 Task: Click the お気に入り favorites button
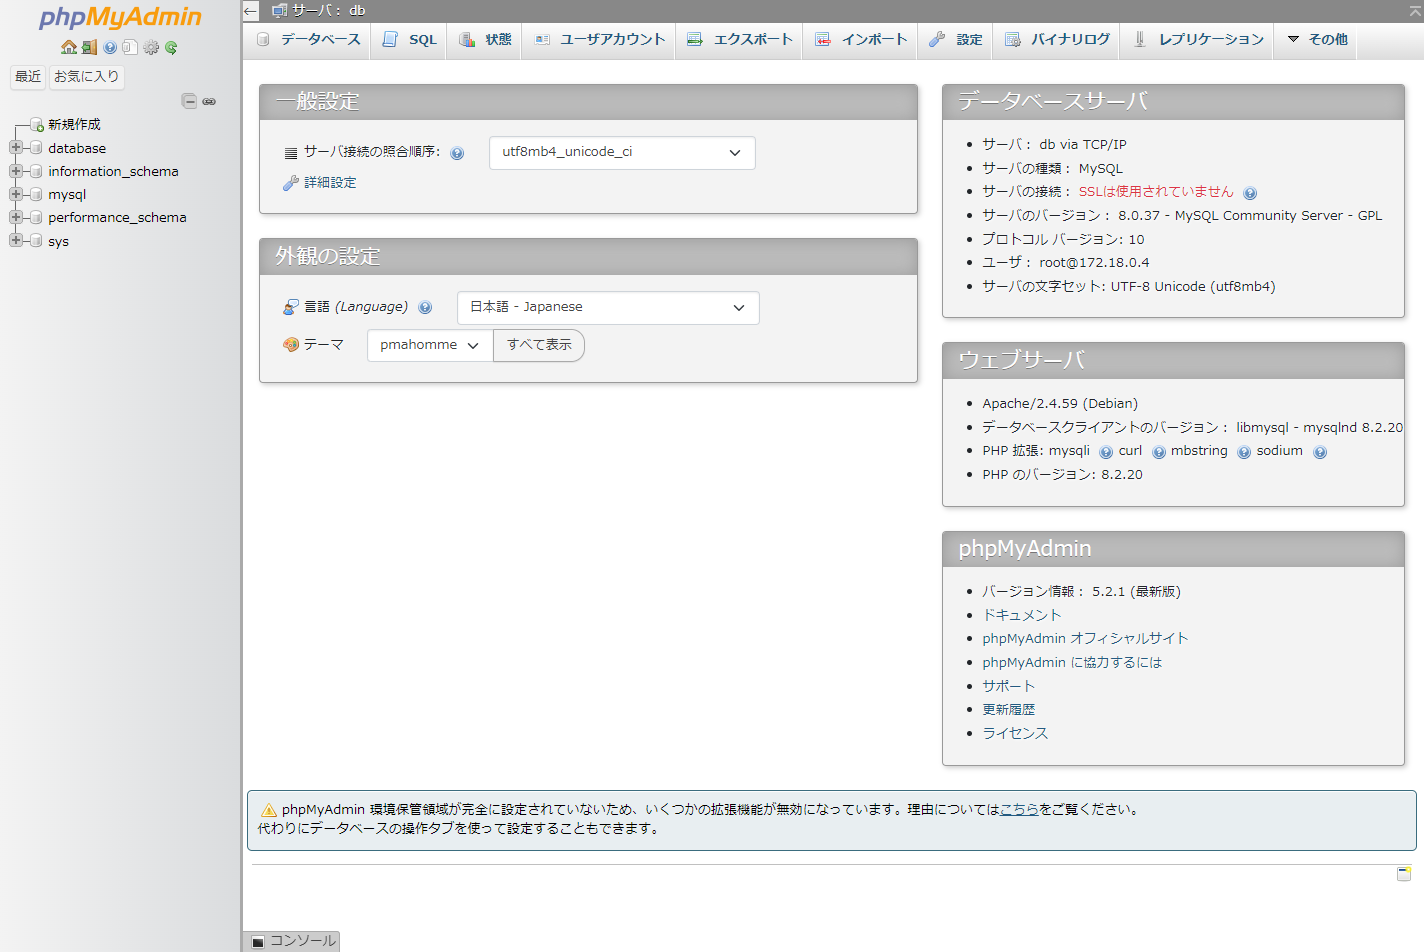click(86, 77)
